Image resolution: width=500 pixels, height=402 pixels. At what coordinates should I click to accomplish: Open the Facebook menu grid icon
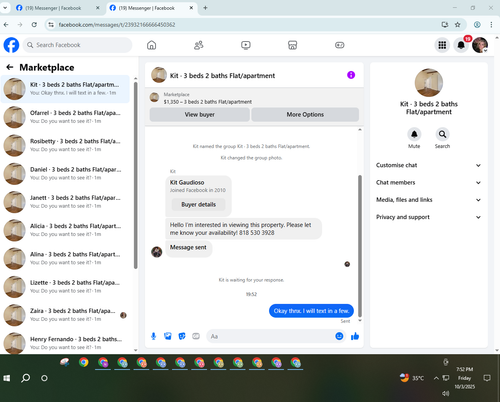pyautogui.click(x=442, y=45)
